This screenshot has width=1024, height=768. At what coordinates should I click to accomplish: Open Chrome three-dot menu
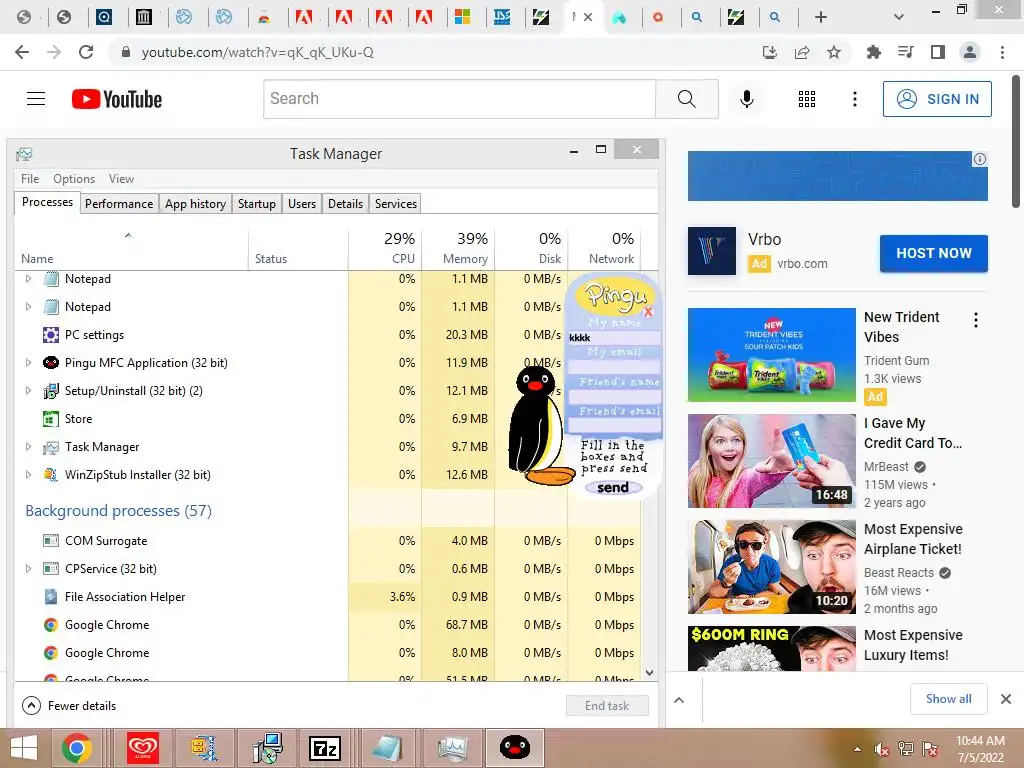point(1002,52)
